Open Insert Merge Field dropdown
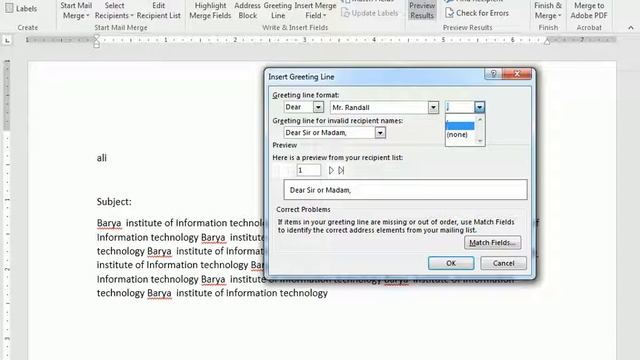The height and width of the screenshot is (360, 640). pyautogui.click(x=316, y=11)
